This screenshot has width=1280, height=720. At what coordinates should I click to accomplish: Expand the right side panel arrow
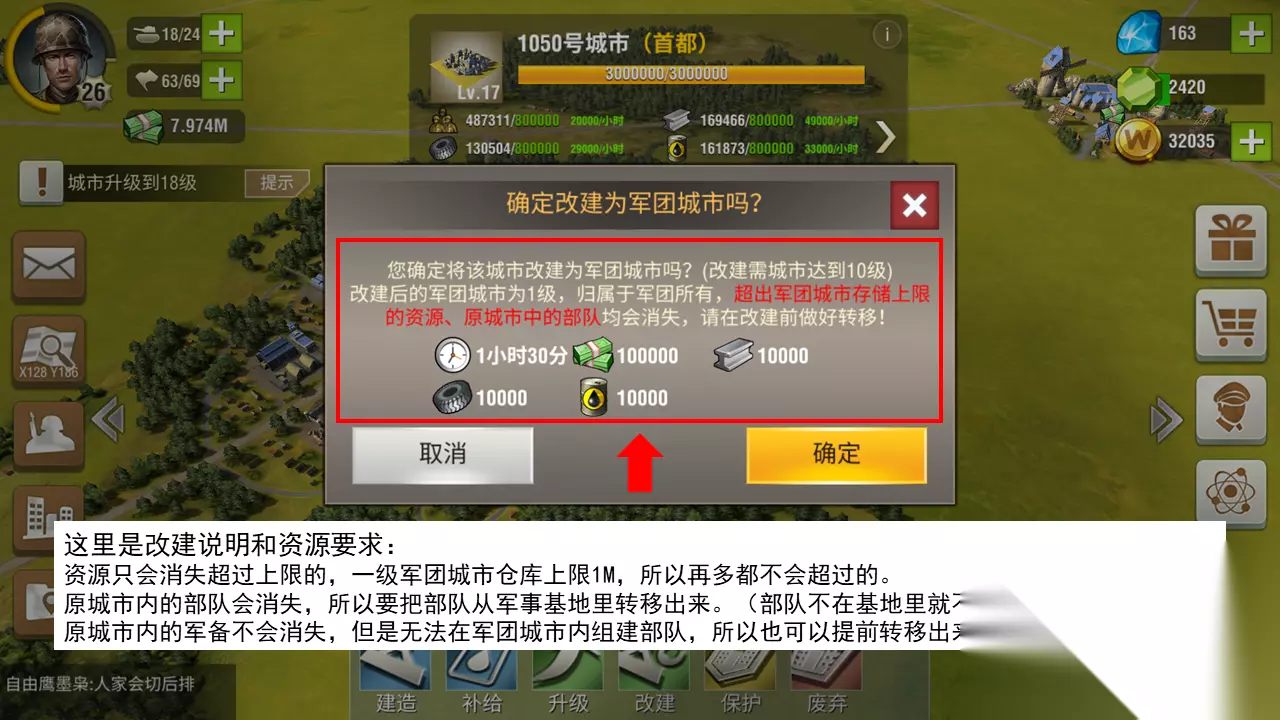[1166, 419]
